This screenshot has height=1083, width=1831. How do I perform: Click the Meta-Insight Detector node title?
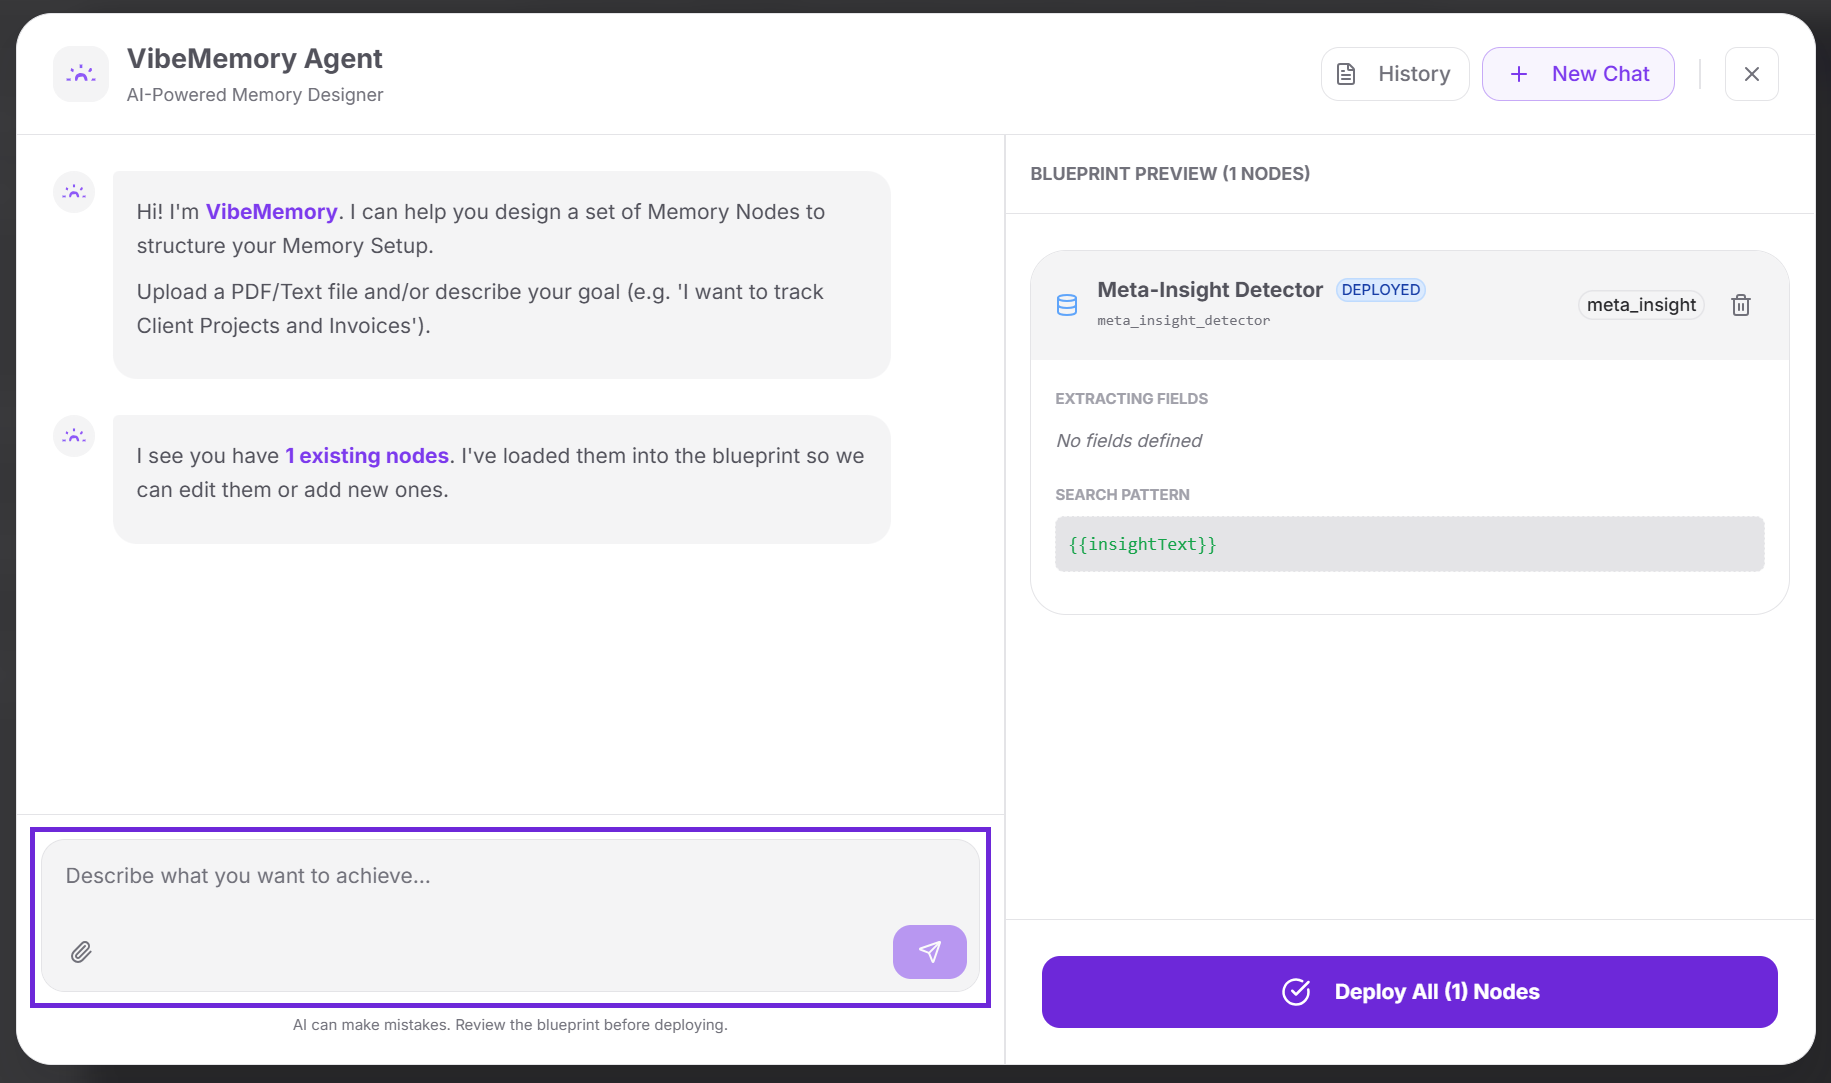point(1210,290)
